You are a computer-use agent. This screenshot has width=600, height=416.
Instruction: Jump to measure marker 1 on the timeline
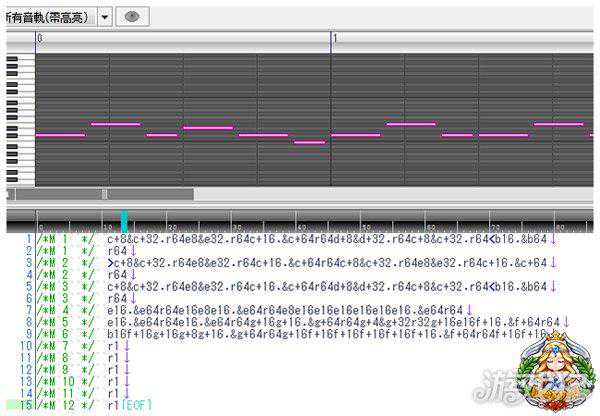click(x=335, y=38)
